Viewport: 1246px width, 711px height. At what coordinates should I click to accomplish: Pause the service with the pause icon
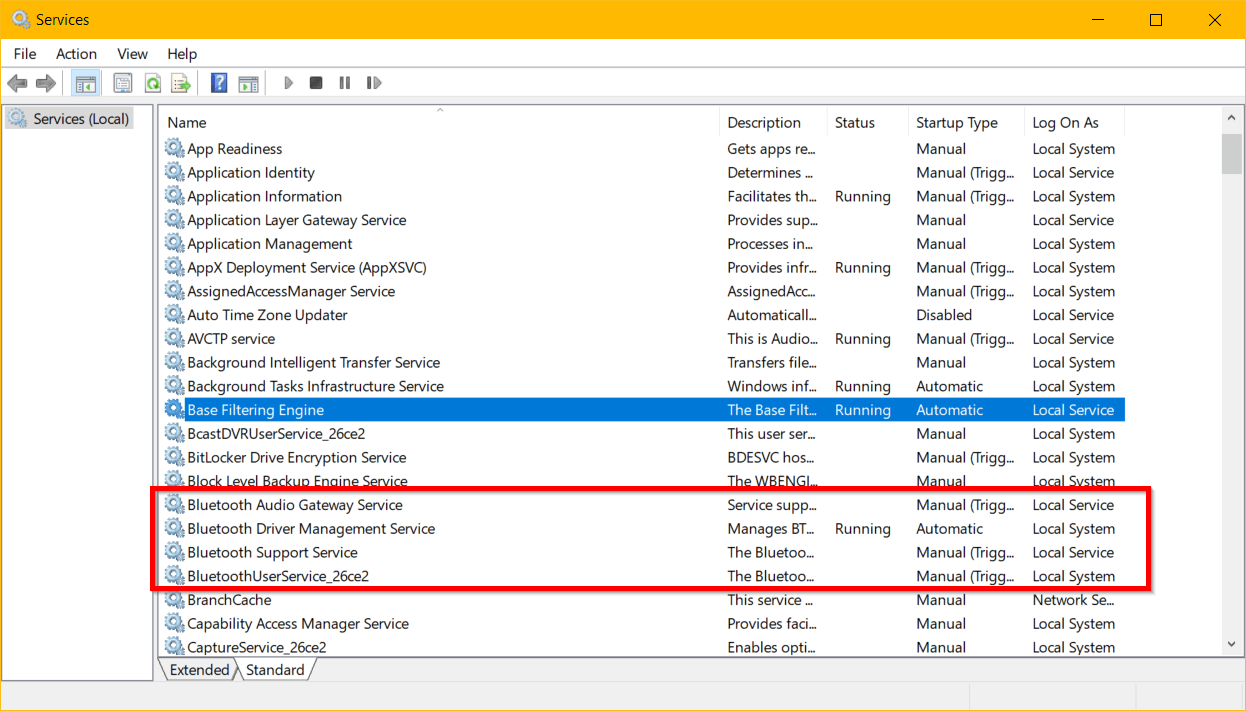click(344, 82)
